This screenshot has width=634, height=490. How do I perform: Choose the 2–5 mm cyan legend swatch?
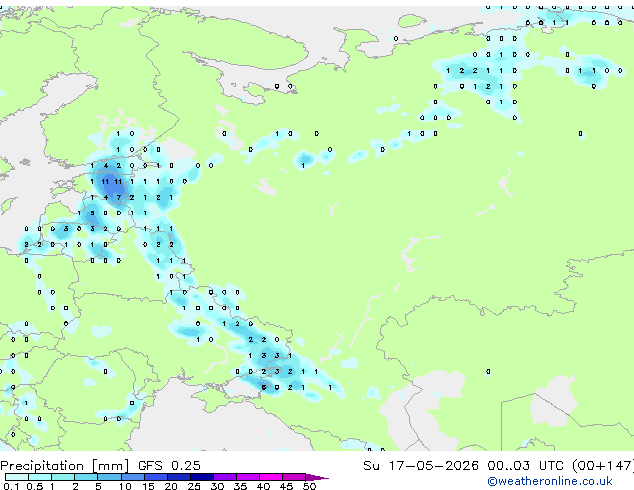click(86, 477)
